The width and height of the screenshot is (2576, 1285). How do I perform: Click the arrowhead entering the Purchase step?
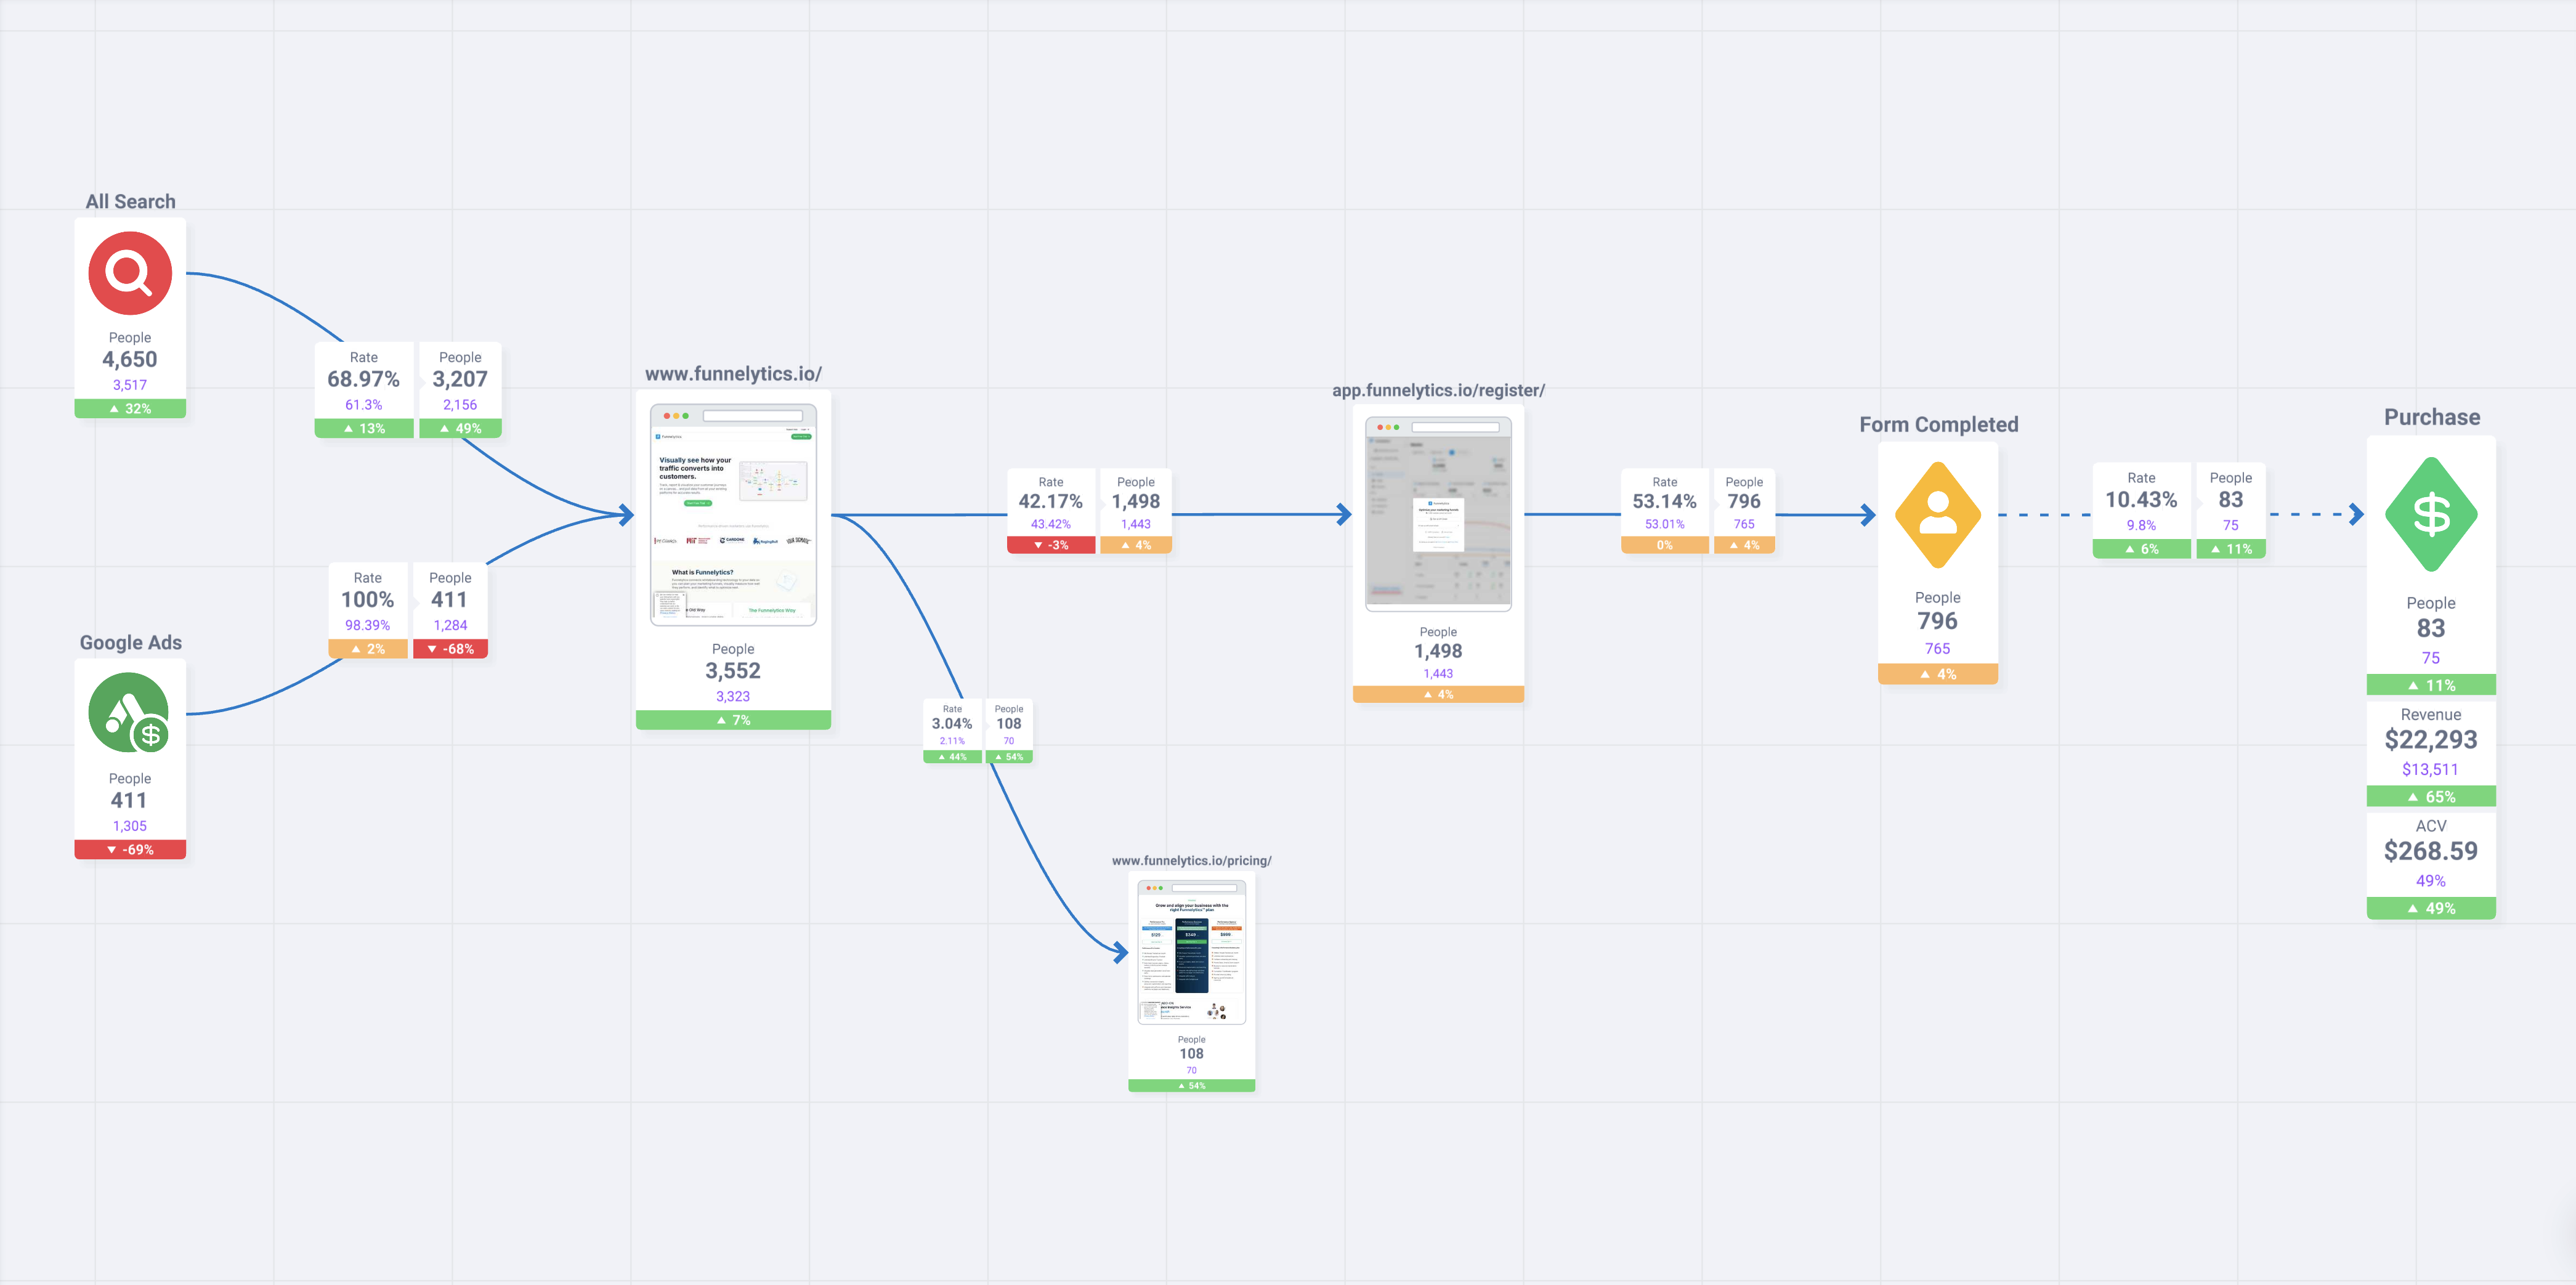[2356, 515]
